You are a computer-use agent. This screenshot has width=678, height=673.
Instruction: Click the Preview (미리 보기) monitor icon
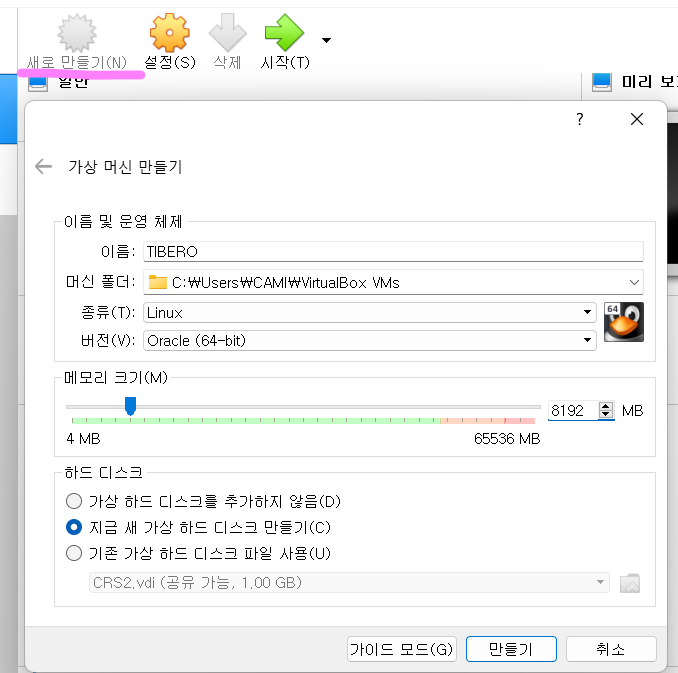(601, 81)
